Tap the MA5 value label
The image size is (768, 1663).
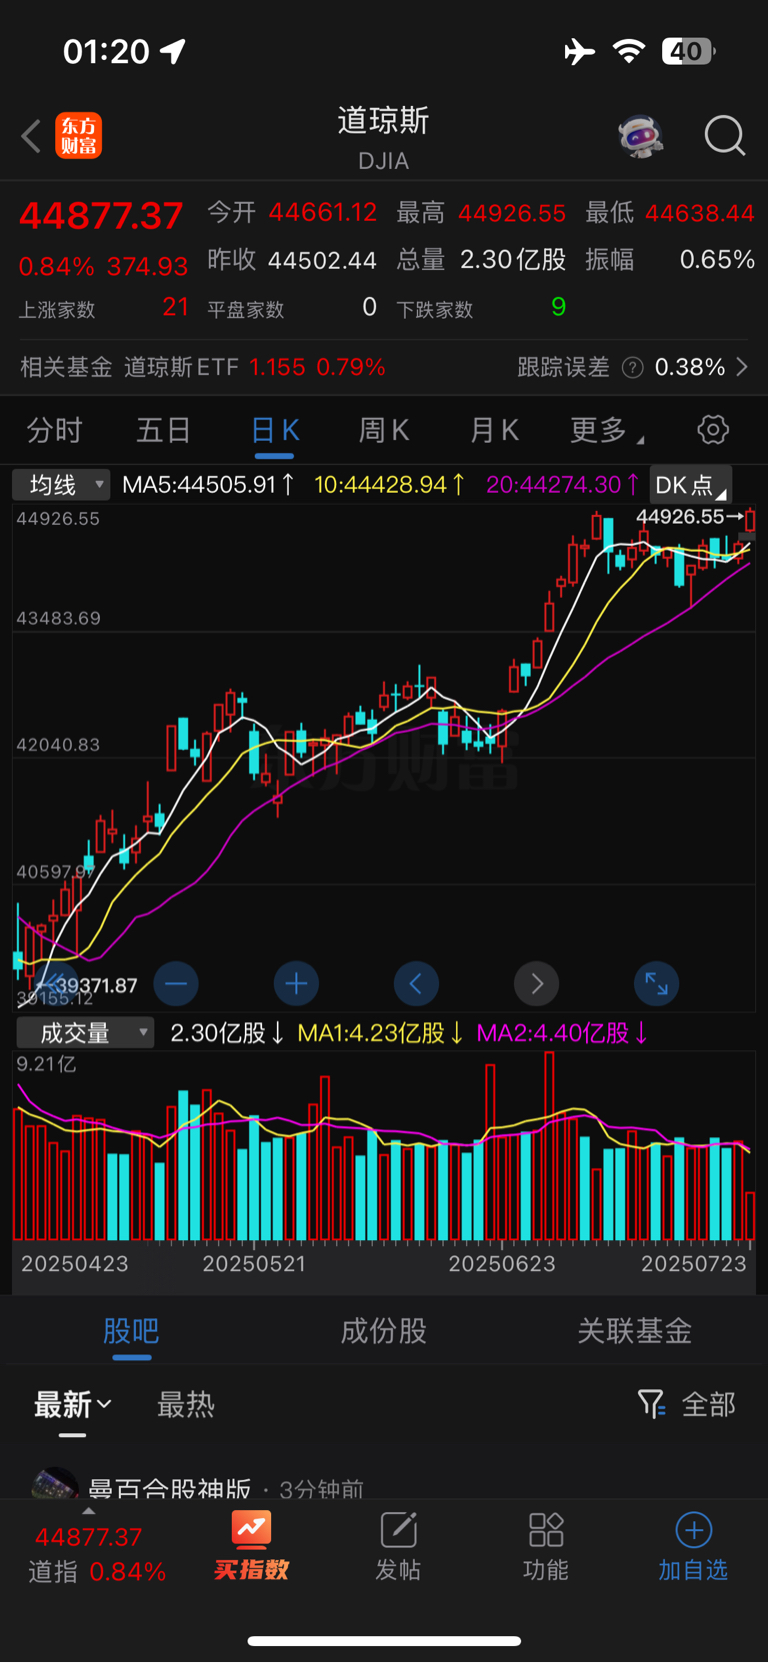pos(208,485)
